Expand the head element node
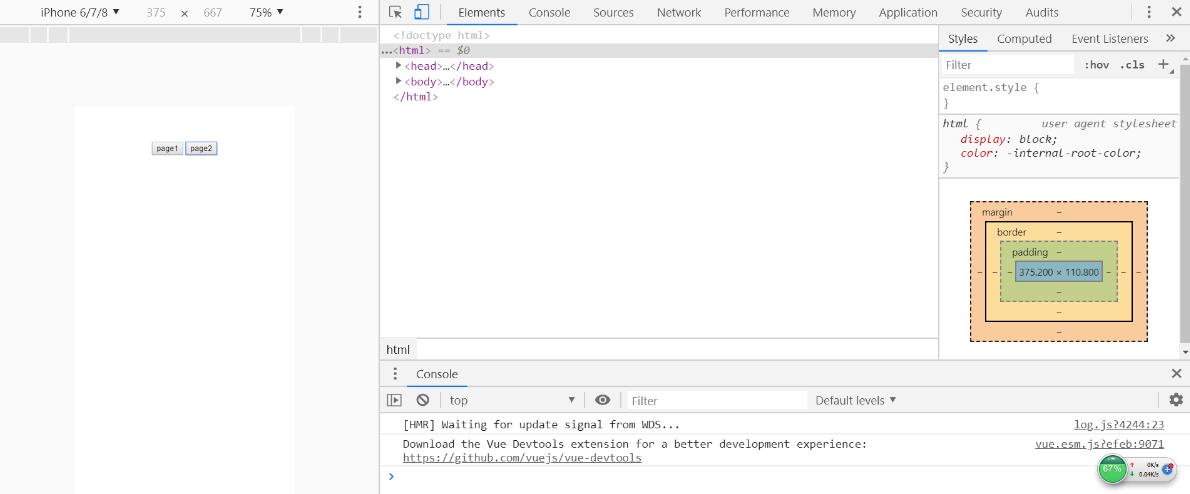1190x494 pixels. pos(399,66)
